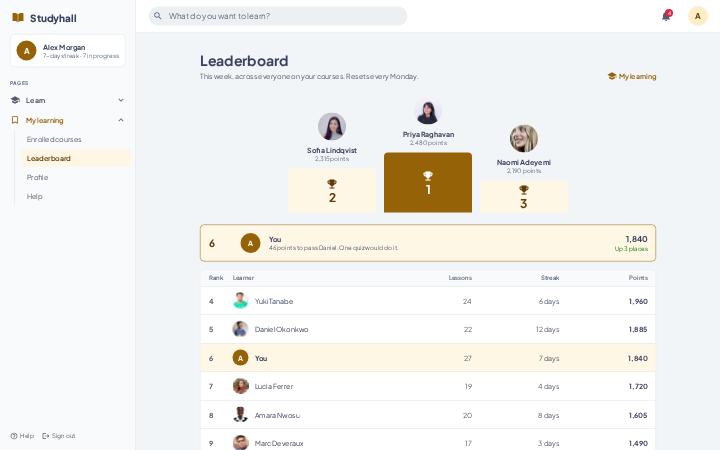The image size is (720, 450).
Task: Click the Studyhall book logo icon
Action: click(18, 17)
